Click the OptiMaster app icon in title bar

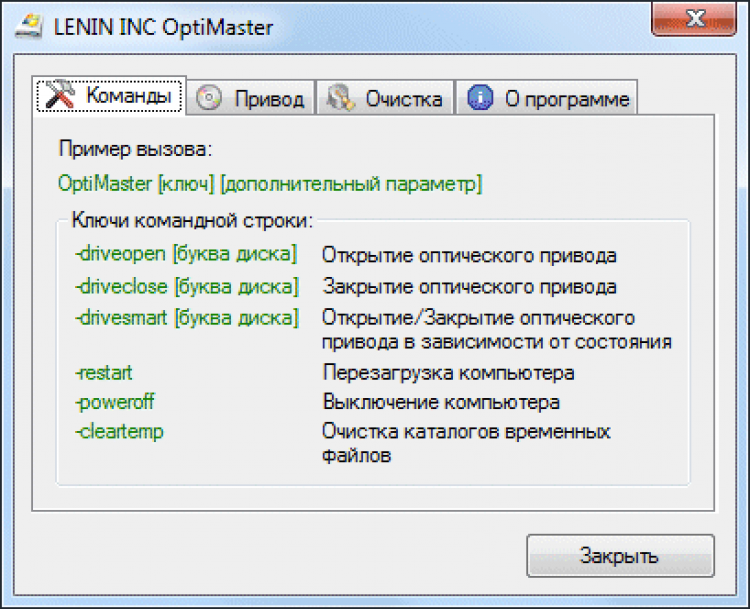tap(28, 26)
